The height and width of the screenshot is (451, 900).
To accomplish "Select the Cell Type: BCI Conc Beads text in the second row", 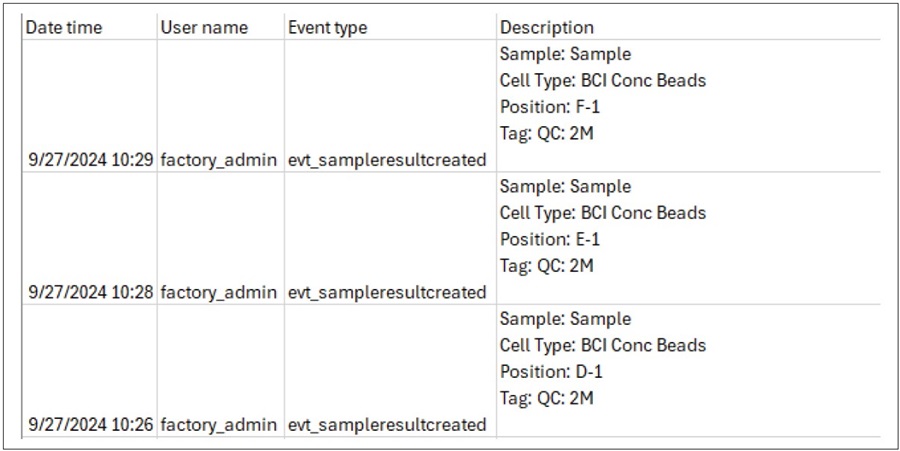I will point(603,213).
